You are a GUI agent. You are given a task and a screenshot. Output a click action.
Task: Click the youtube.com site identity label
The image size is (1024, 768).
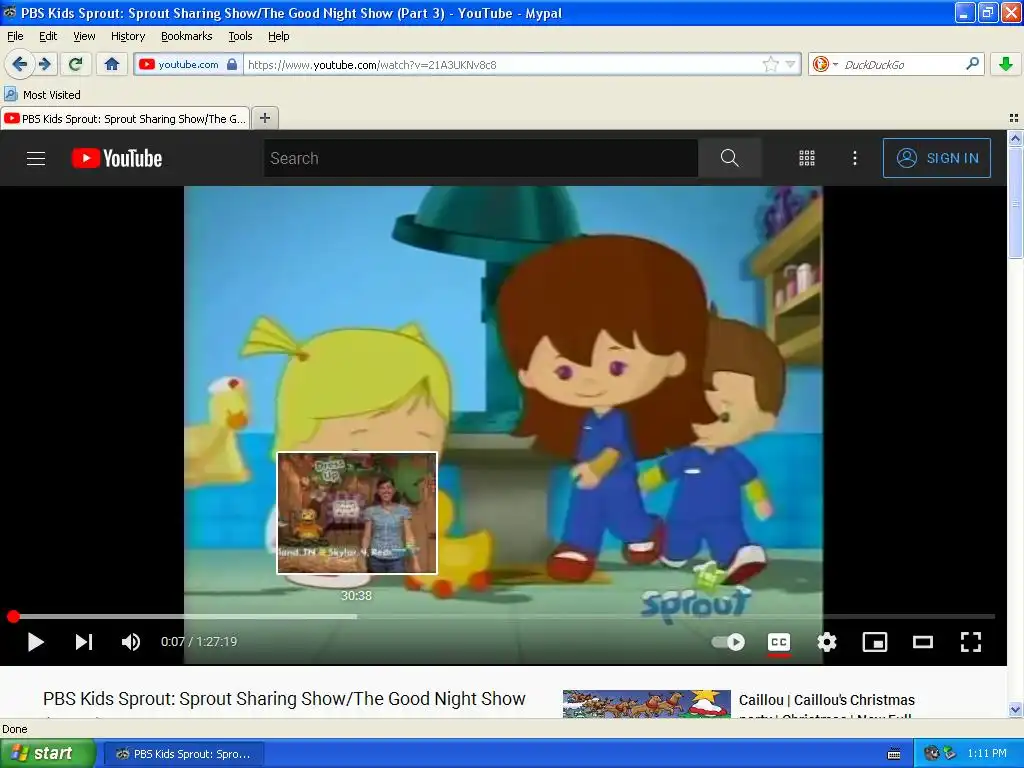pos(188,64)
